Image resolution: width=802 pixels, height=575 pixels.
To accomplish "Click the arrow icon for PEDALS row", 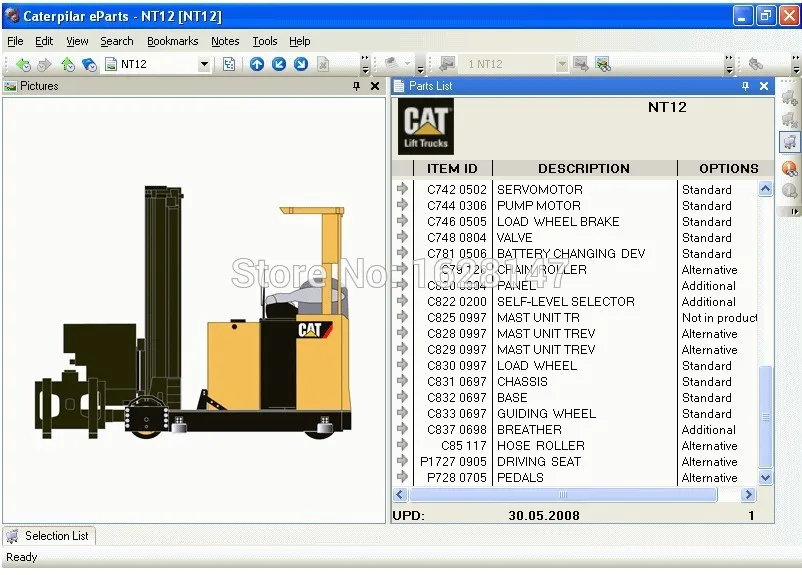I will pyautogui.click(x=402, y=476).
